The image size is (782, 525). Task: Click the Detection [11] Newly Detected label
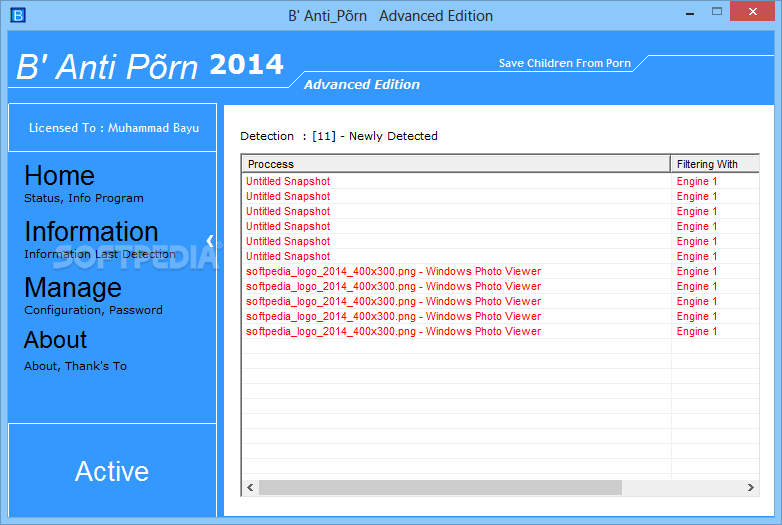[x=339, y=136]
